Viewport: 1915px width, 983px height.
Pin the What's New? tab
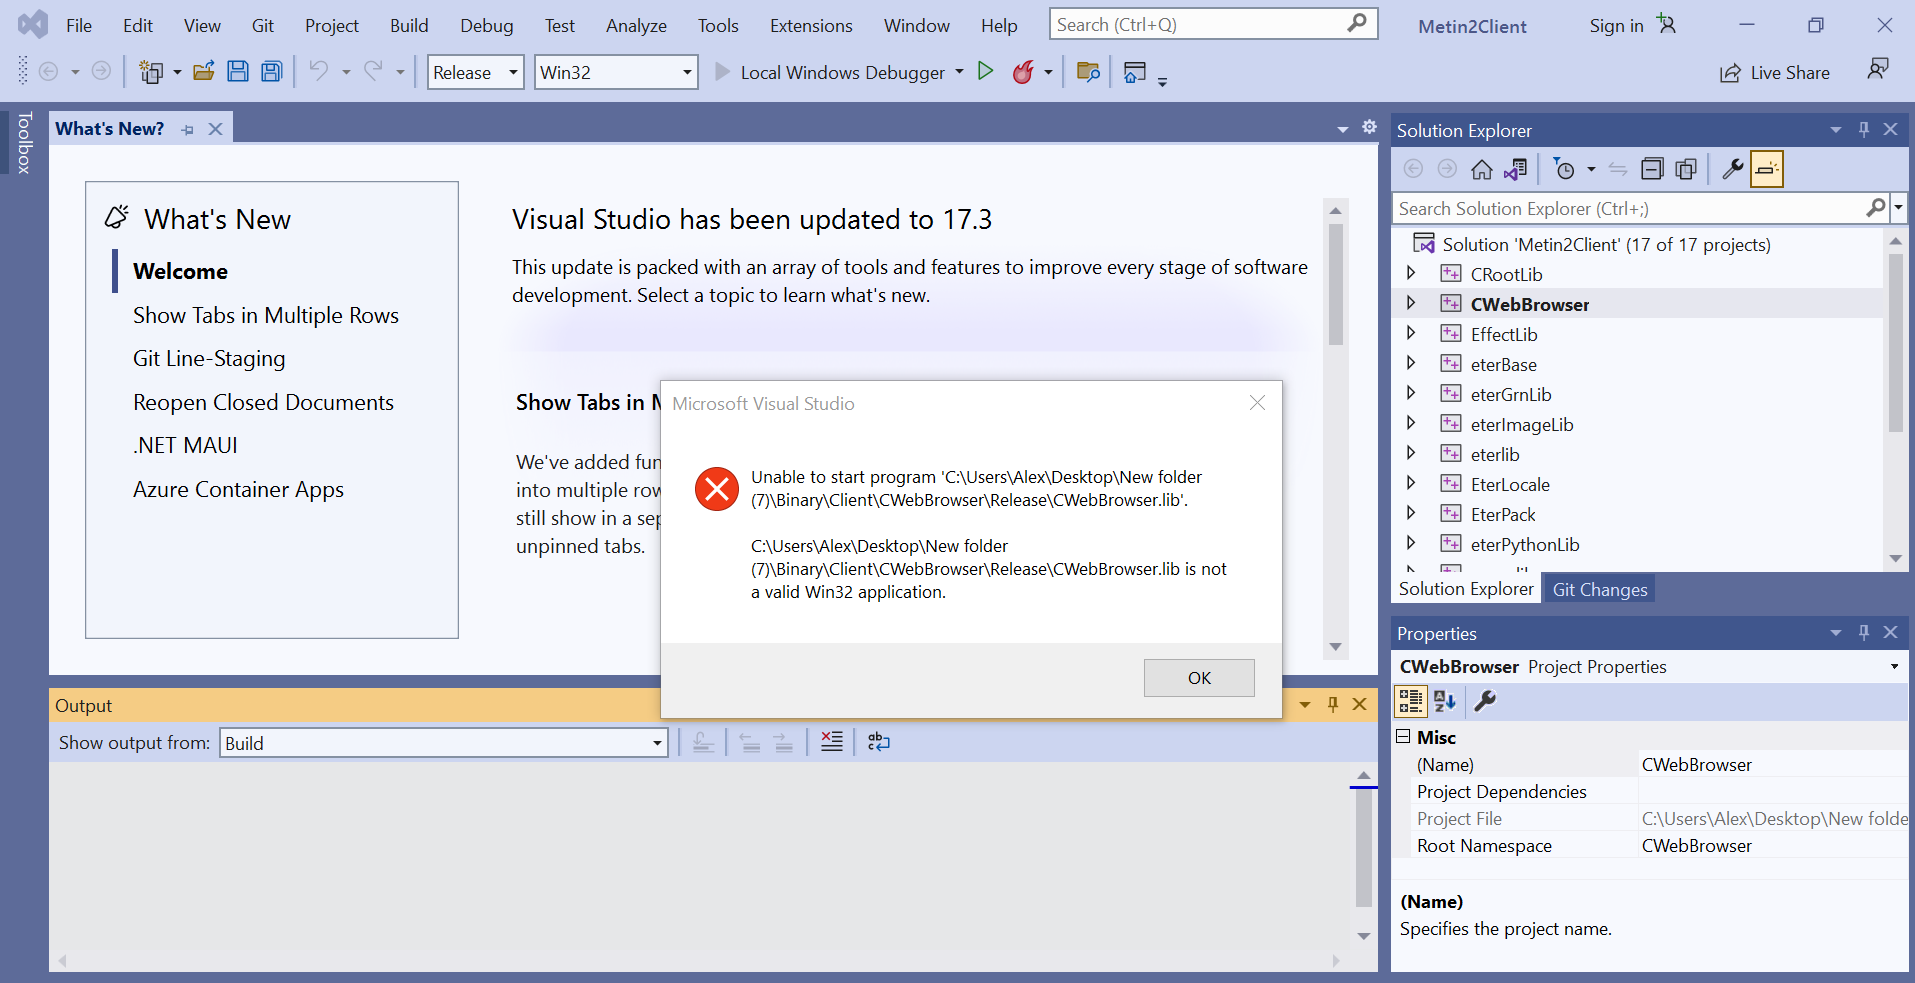[187, 130]
